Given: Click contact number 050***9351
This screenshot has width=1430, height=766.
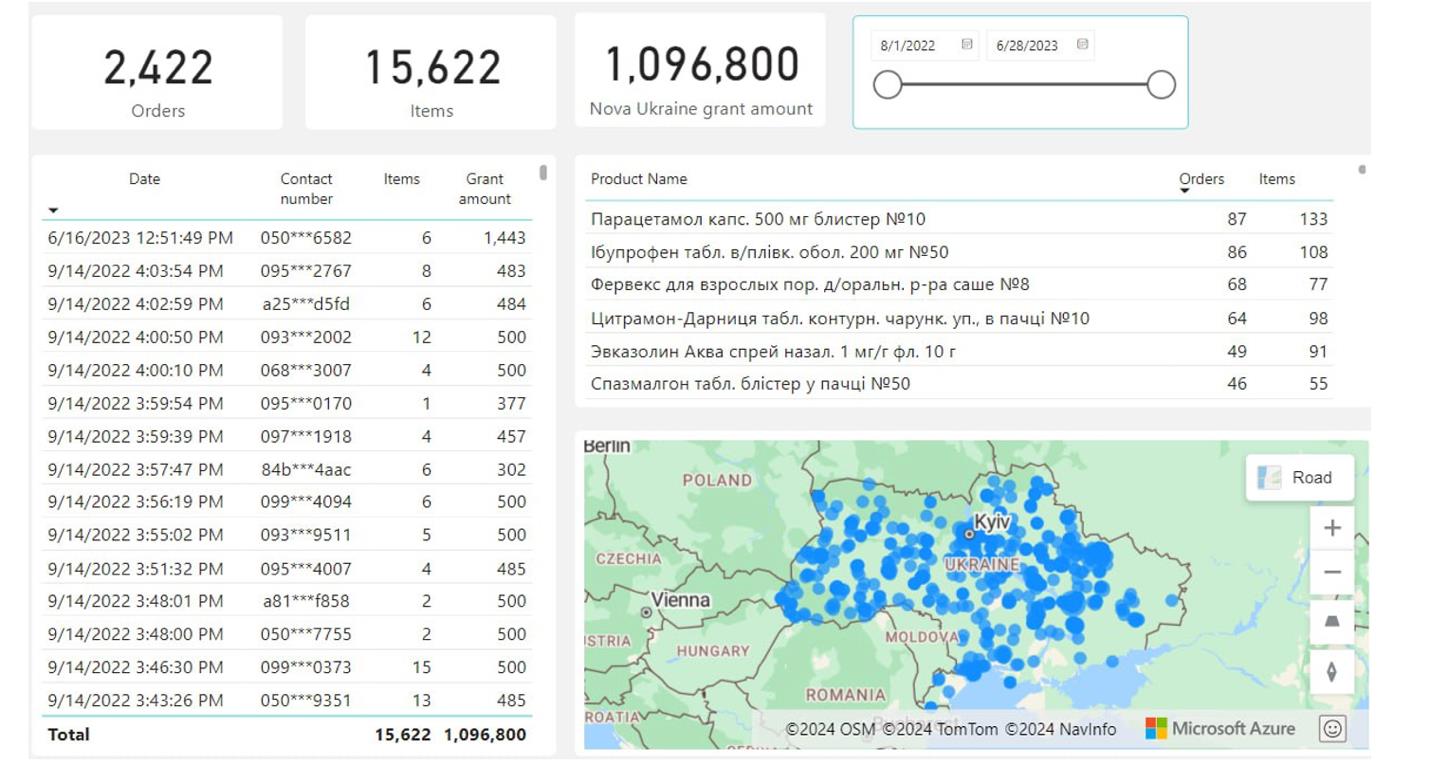Looking at the screenshot, I should (x=306, y=700).
